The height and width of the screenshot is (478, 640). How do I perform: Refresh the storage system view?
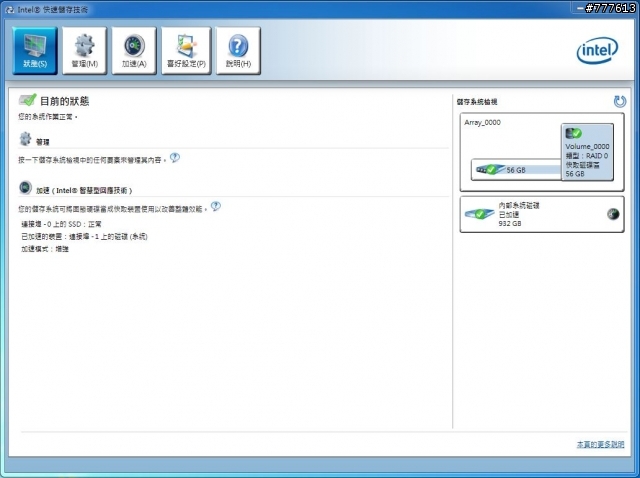pos(620,101)
